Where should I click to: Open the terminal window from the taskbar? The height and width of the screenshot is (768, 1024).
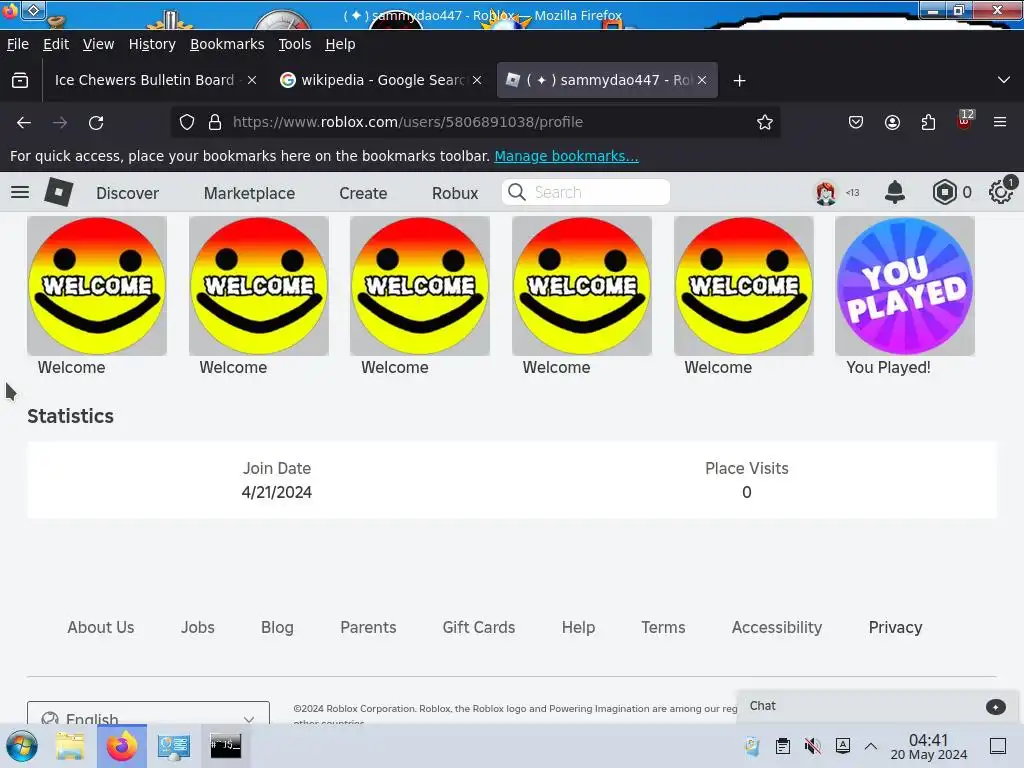pos(225,746)
